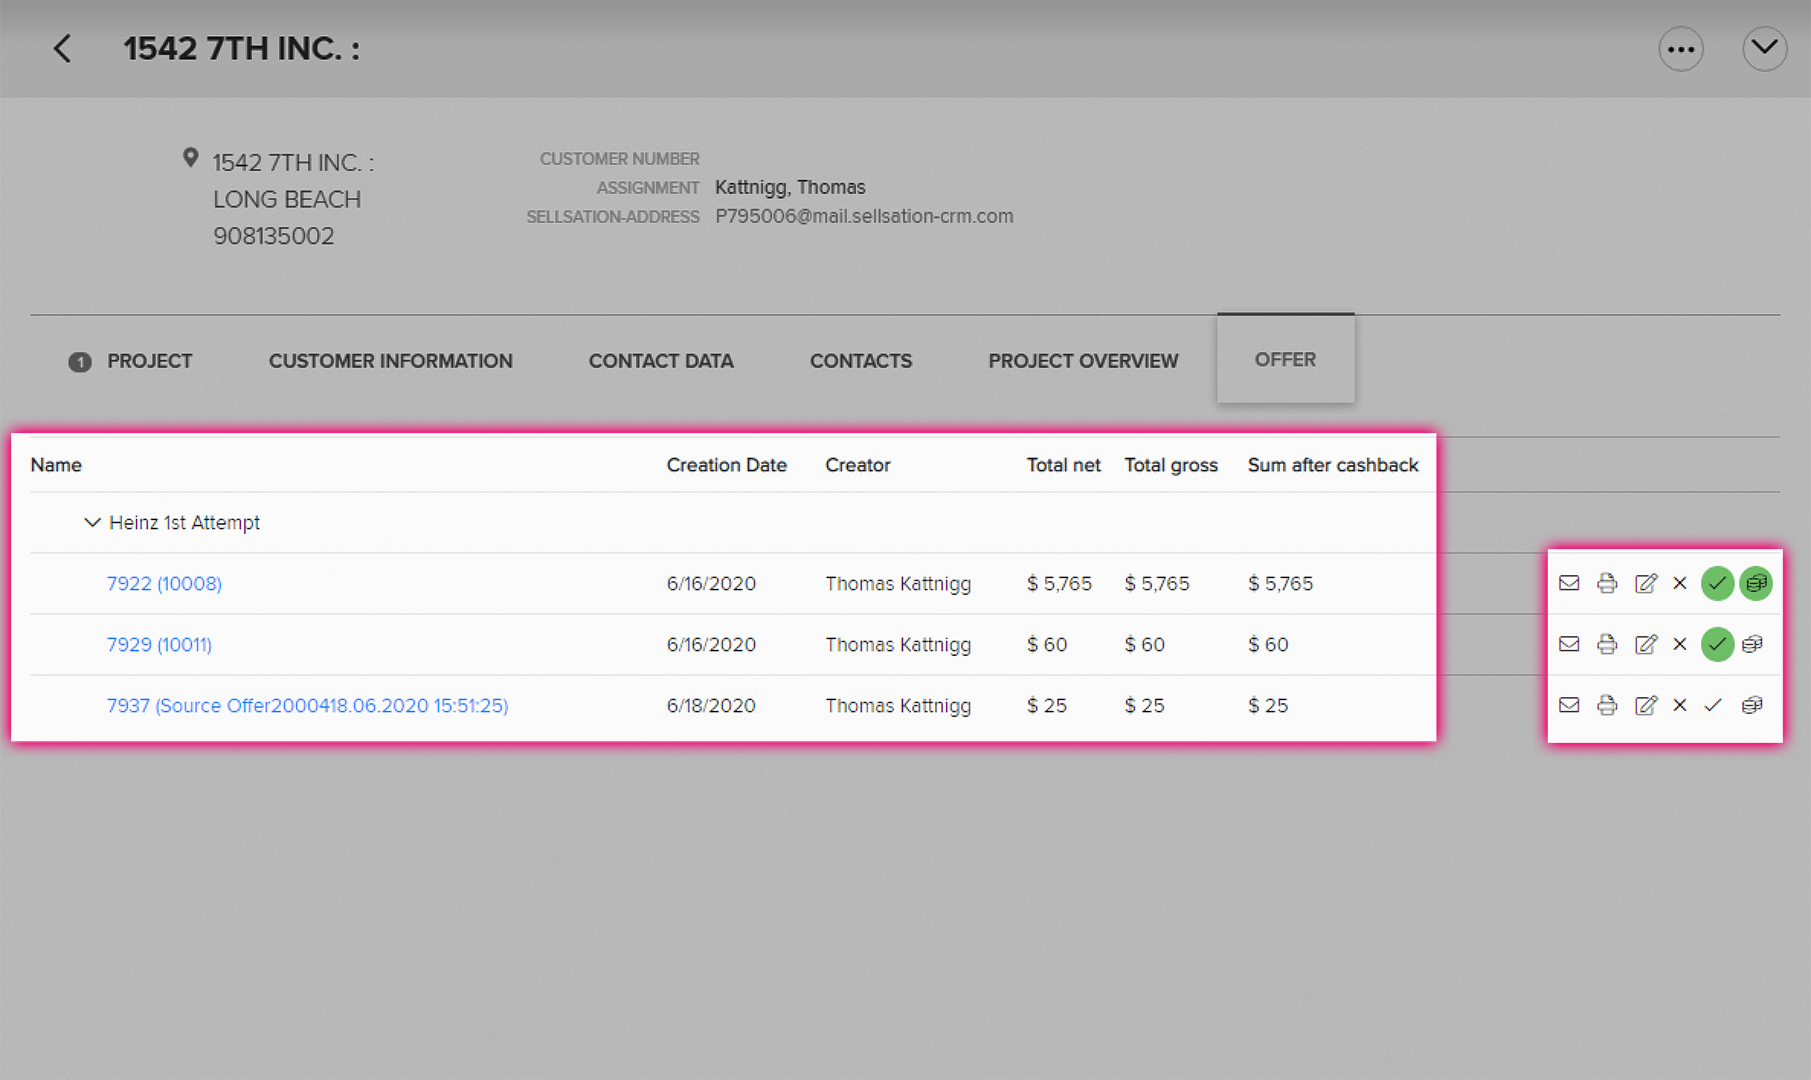The height and width of the screenshot is (1080, 1811).
Task: Click checkmark on offer 7937 row
Action: 1713,705
